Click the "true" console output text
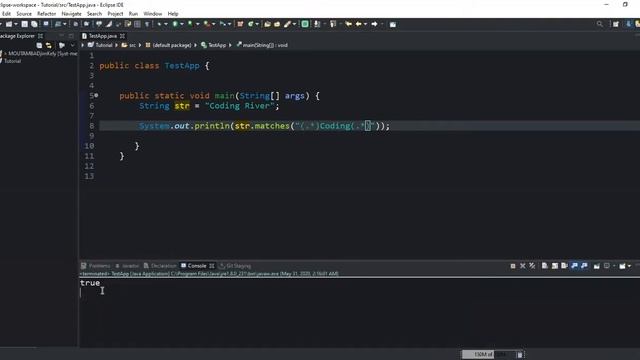The width and height of the screenshot is (640, 360). click(x=90, y=283)
